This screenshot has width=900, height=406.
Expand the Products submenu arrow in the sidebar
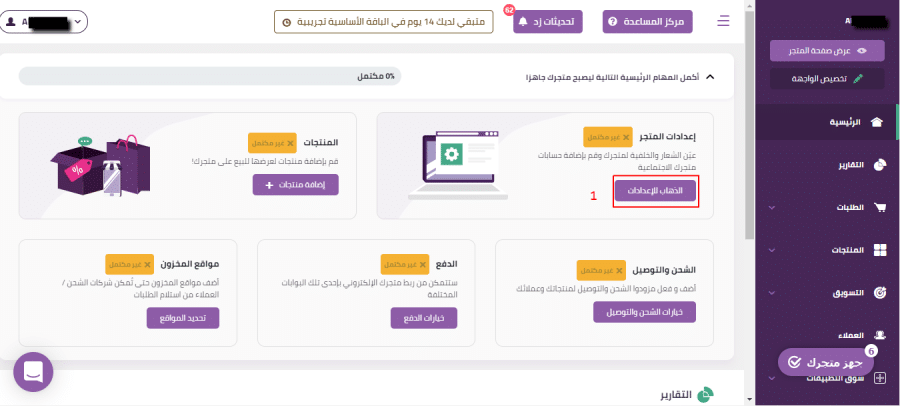point(771,250)
